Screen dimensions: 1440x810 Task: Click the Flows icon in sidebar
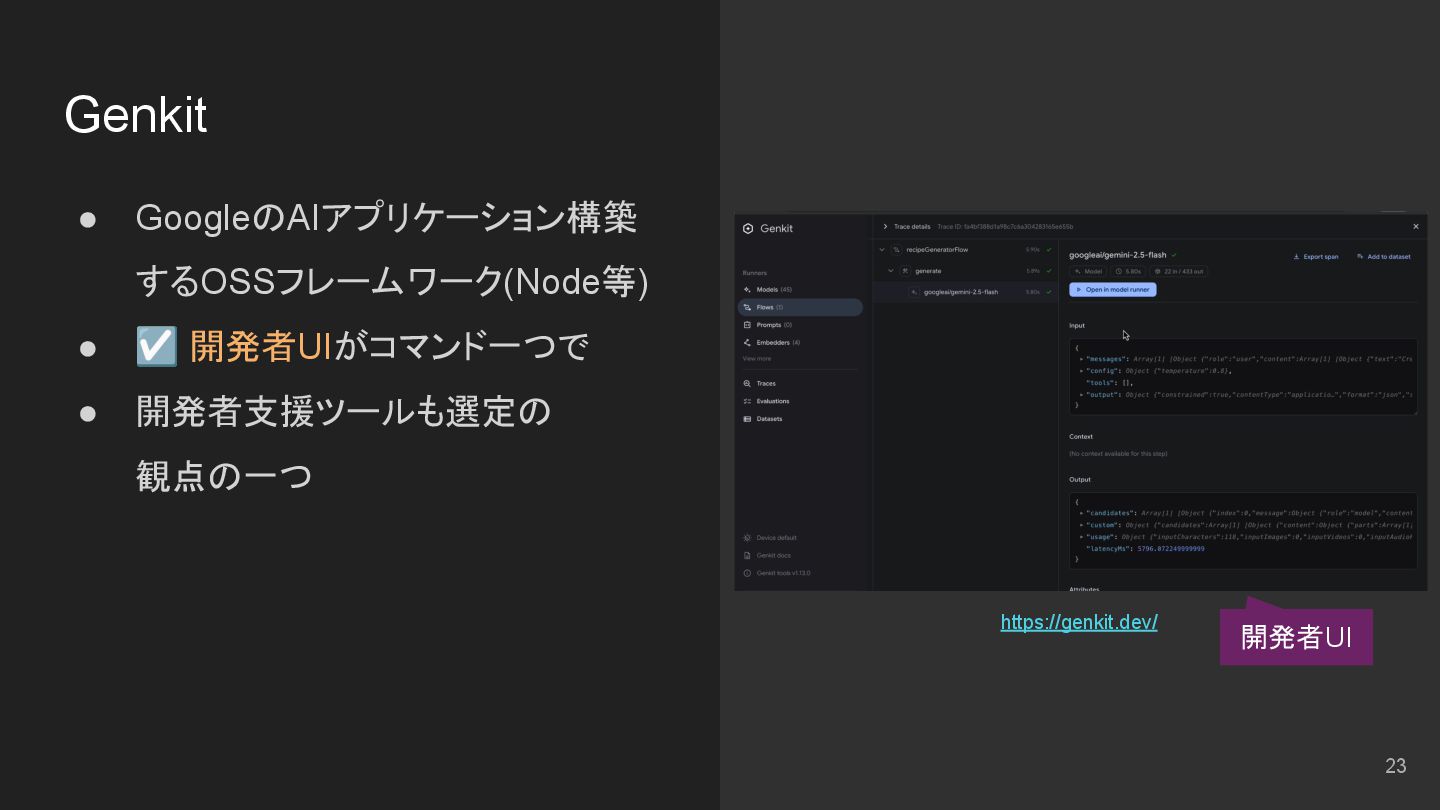coord(747,307)
